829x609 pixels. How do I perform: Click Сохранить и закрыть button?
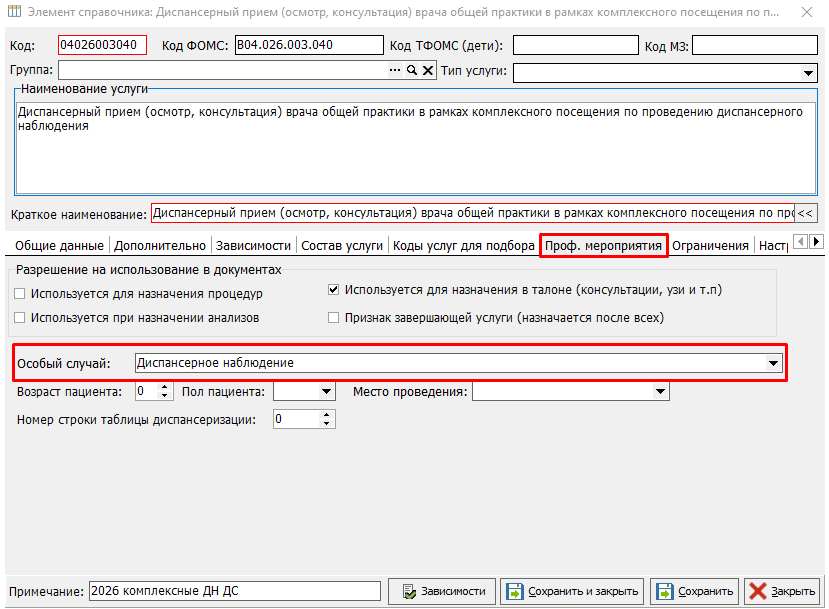click(572, 591)
